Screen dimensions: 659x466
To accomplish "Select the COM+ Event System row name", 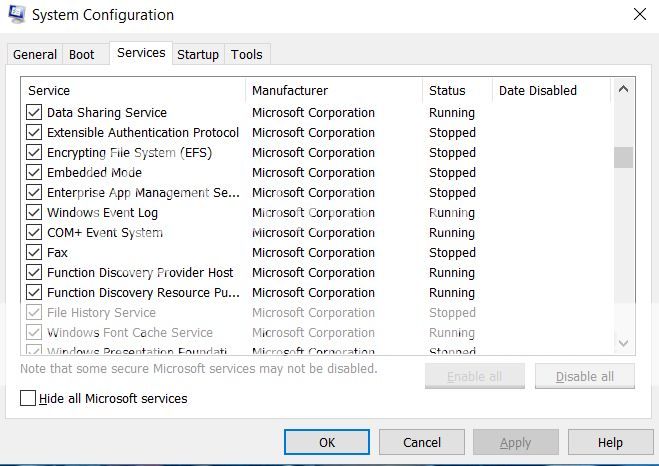I will (x=105, y=232).
